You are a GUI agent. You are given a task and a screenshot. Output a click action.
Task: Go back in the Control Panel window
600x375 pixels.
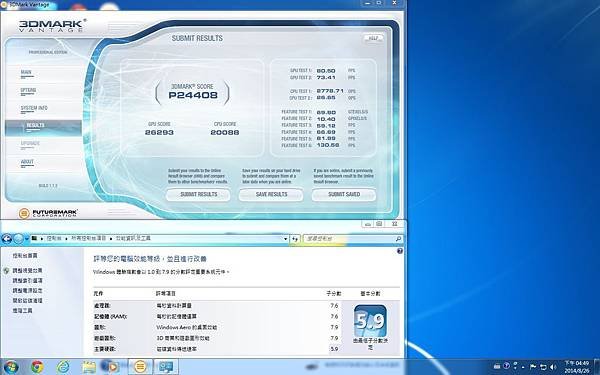7,239
